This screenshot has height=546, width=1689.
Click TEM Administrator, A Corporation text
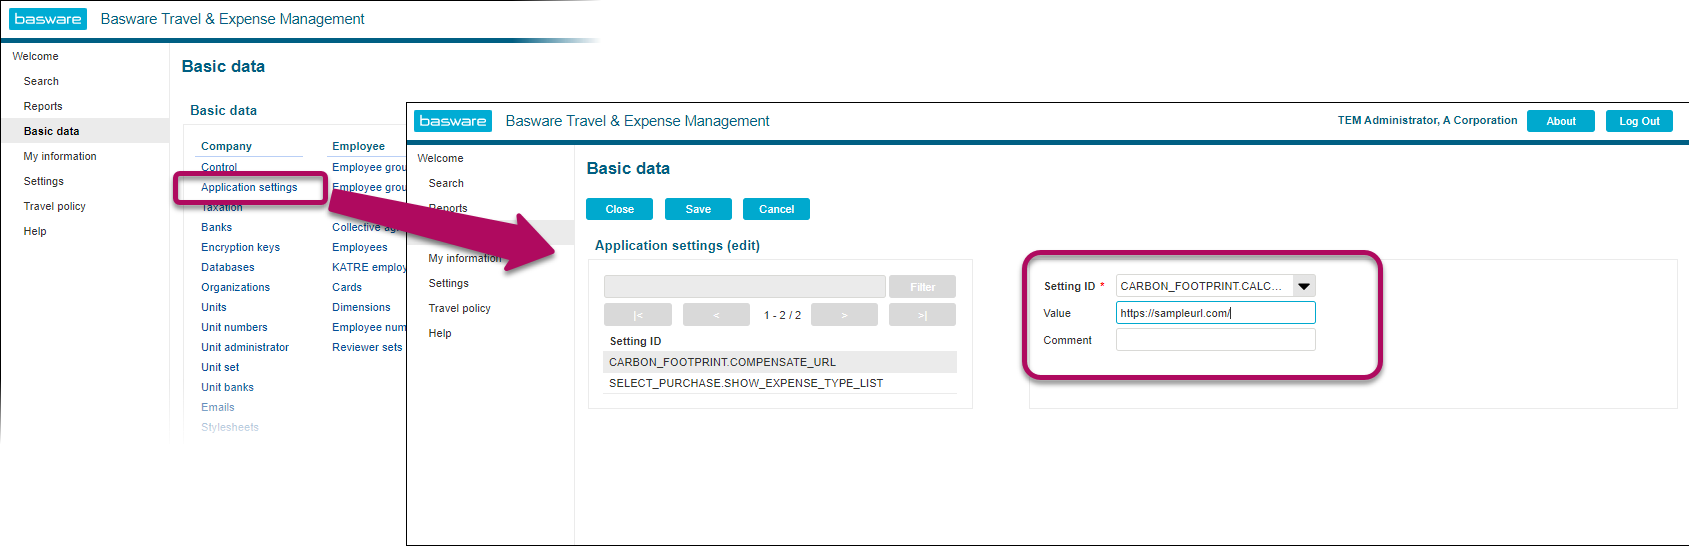pyautogui.click(x=1427, y=120)
